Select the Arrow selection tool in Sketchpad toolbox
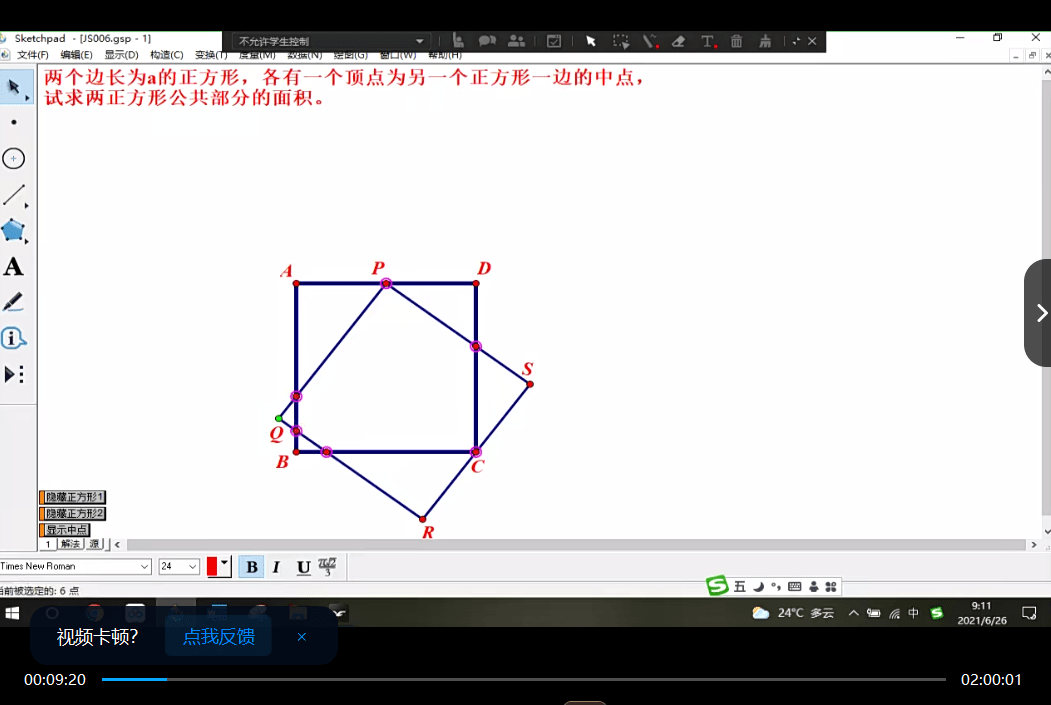The width and height of the screenshot is (1051, 705). pos(13,87)
